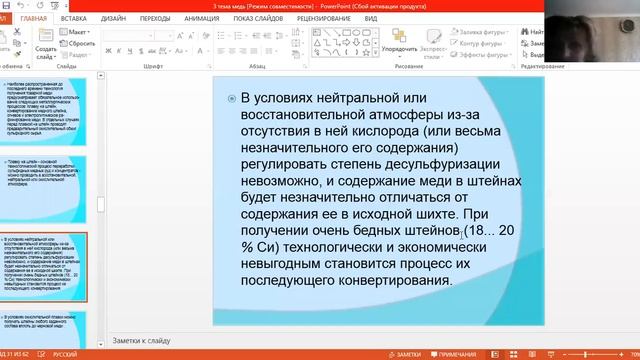Open the Упорядочить arrange dropdown

[399, 43]
